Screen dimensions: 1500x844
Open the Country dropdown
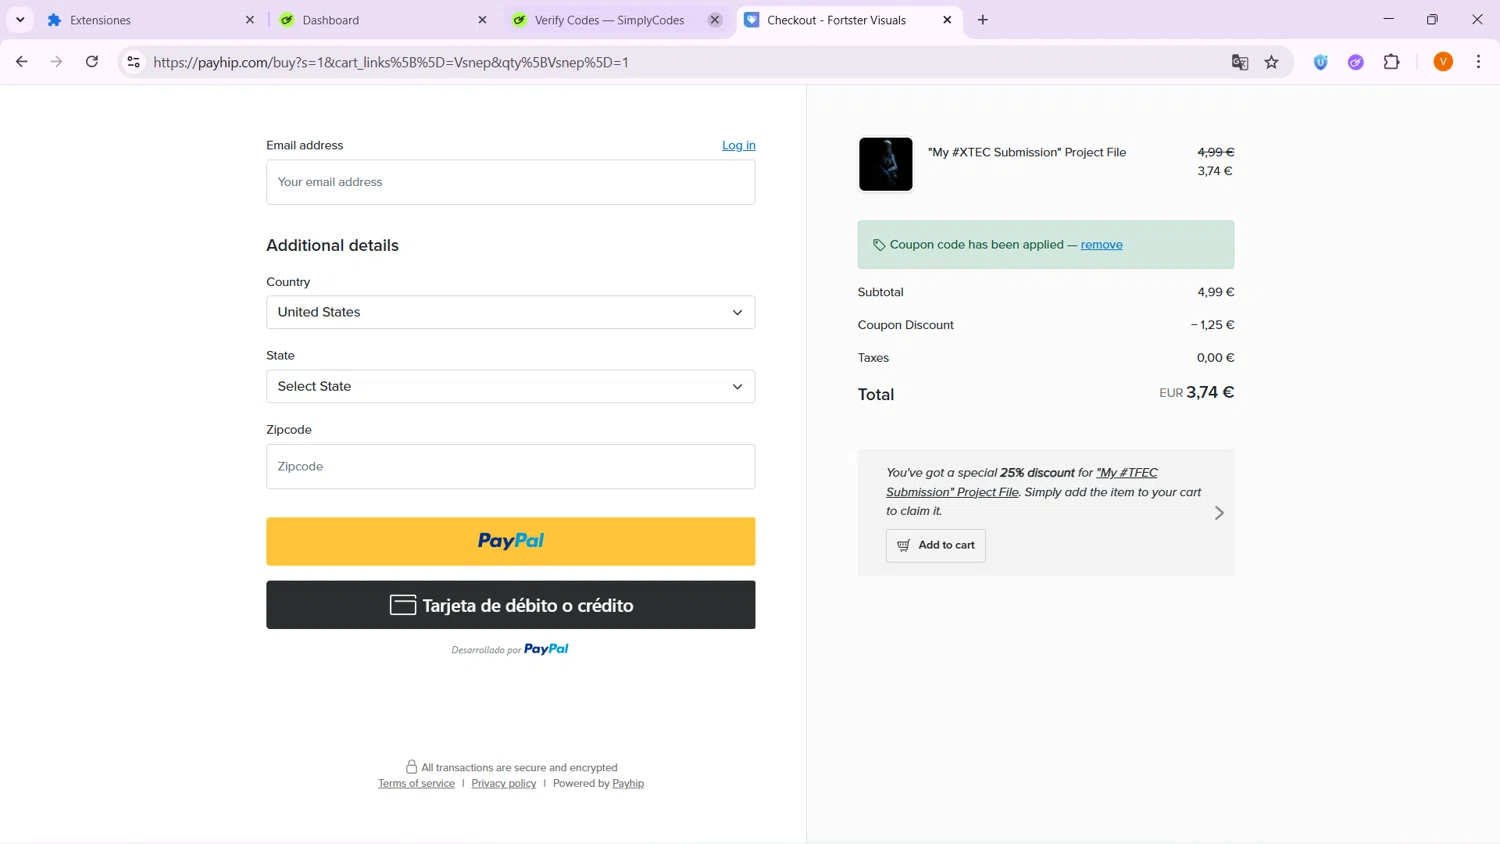(511, 312)
